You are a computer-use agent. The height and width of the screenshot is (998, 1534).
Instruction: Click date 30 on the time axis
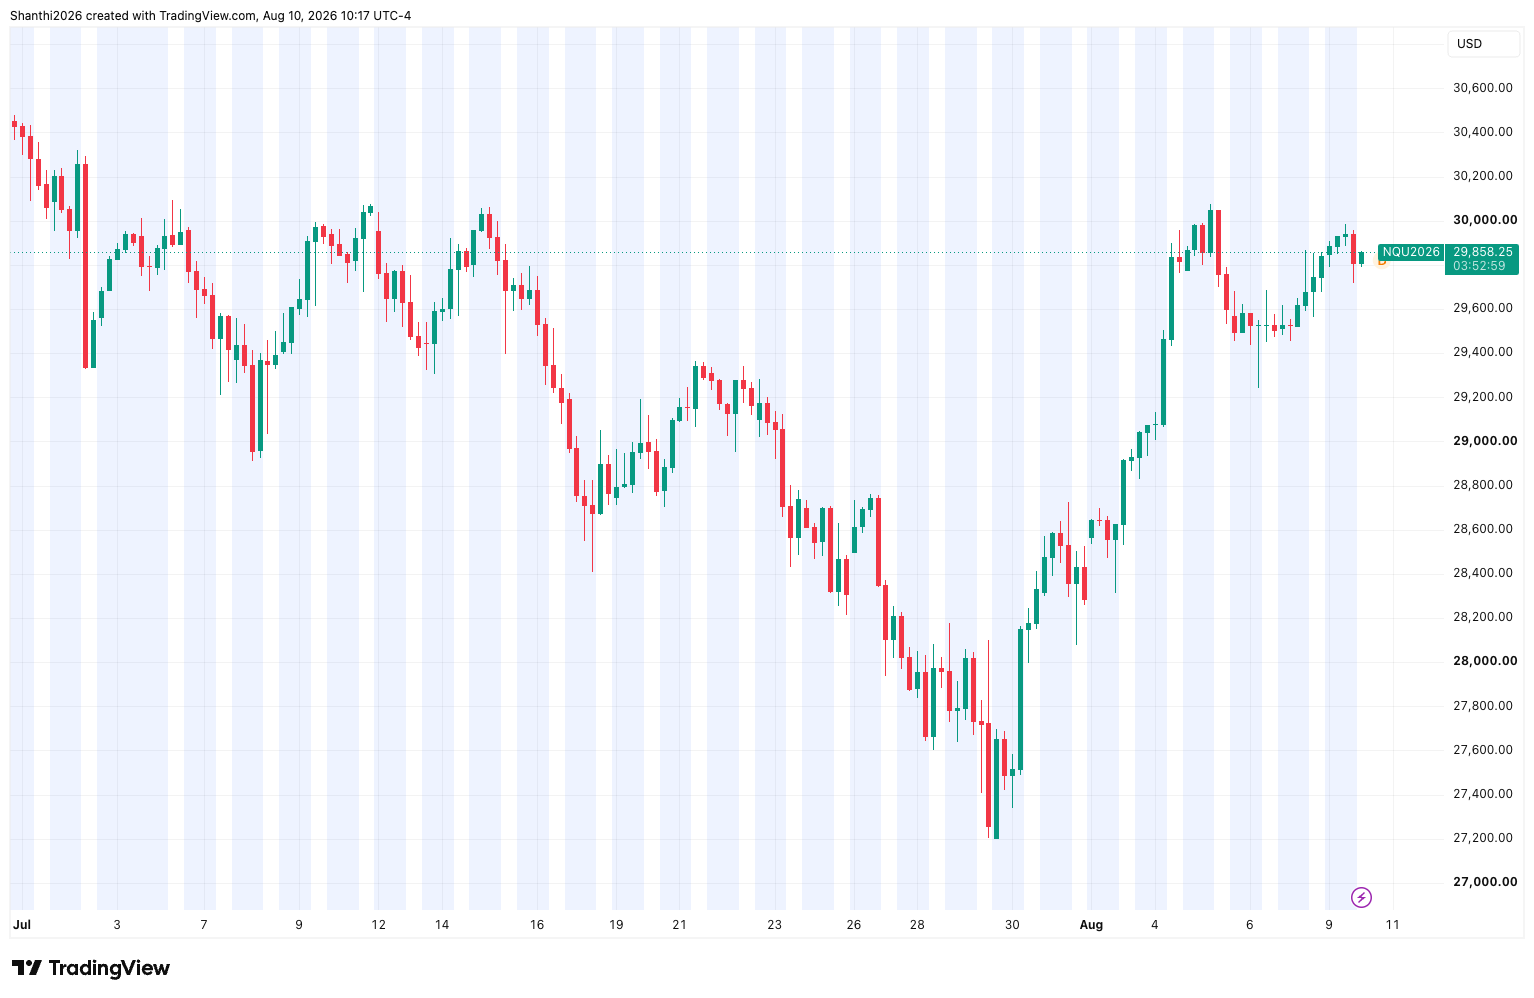pos(1012,925)
